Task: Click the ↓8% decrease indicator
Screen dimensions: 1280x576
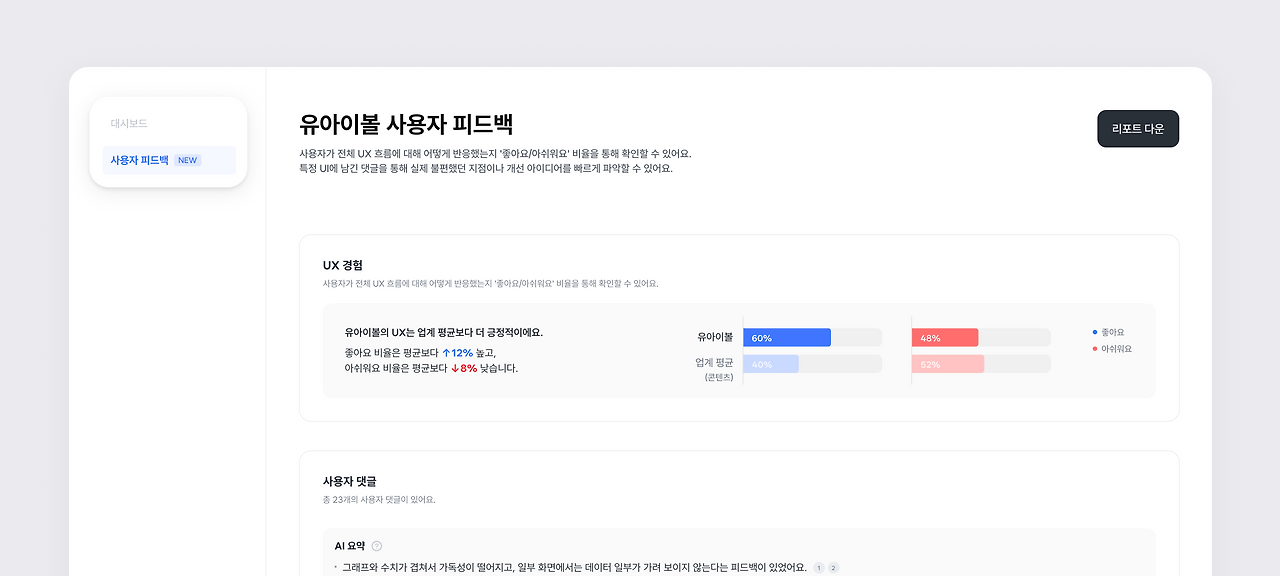Action: (462, 369)
